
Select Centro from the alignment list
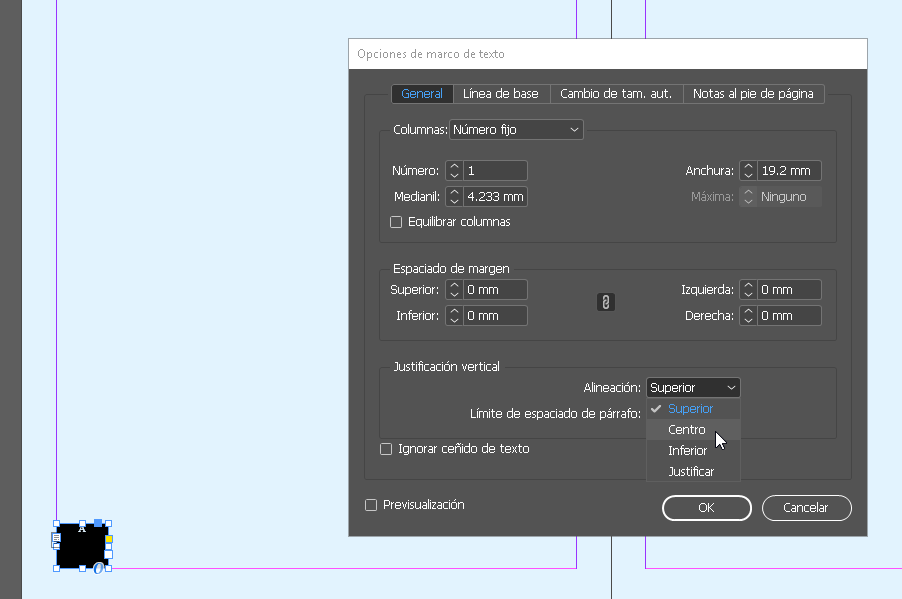pos(687,429)
